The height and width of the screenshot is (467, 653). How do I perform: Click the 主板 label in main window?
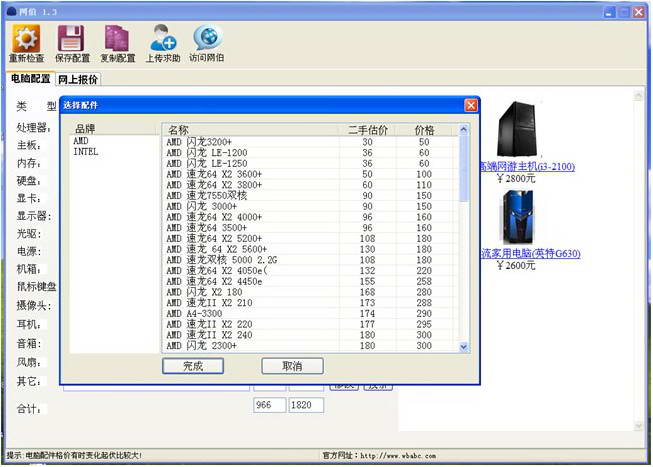click(29, 145)
